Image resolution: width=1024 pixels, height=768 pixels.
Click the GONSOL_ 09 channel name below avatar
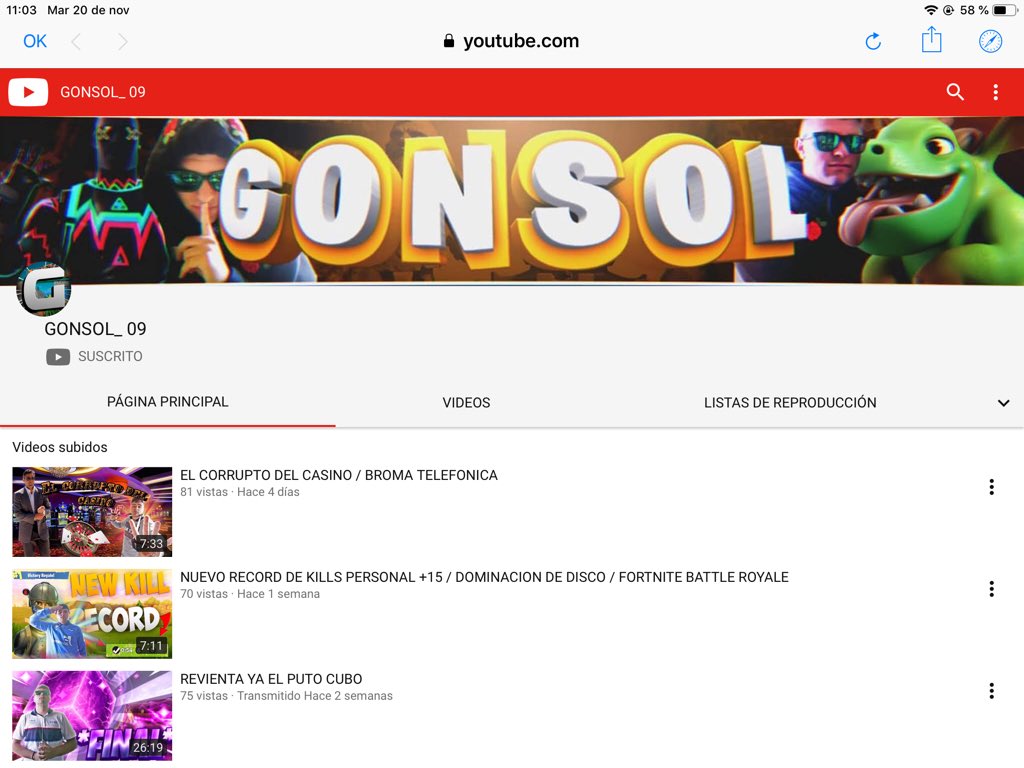point(95,329)
